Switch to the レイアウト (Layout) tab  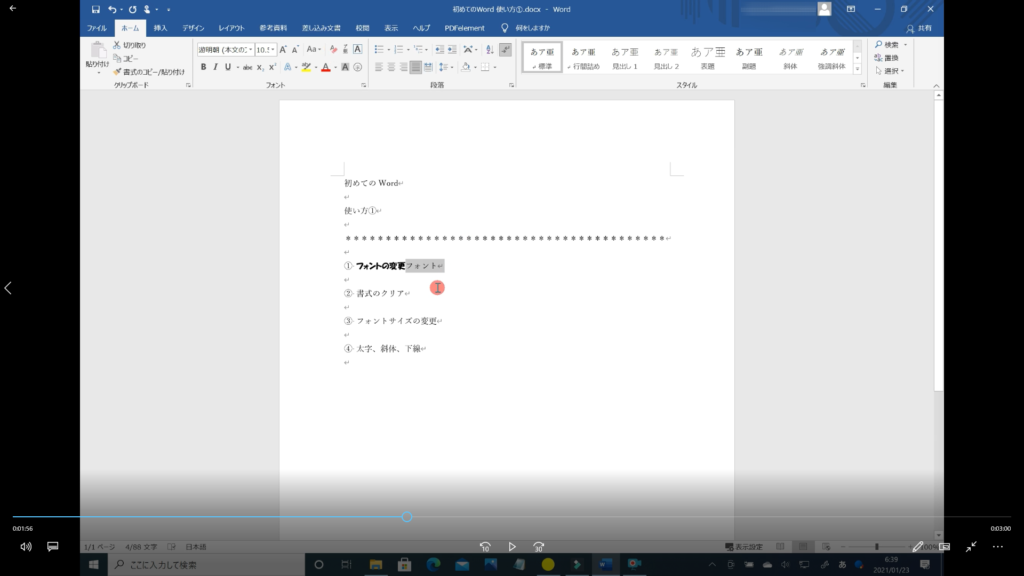tap(231, 28)
